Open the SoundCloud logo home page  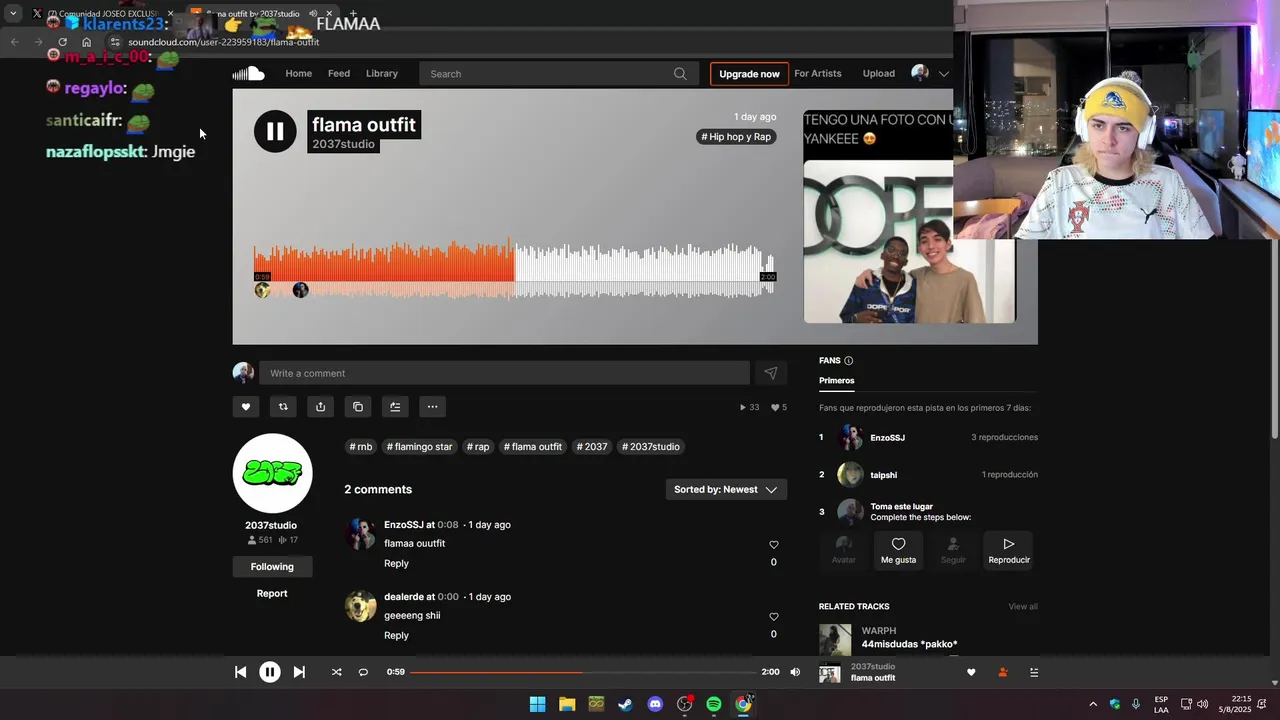click(249, 73)
